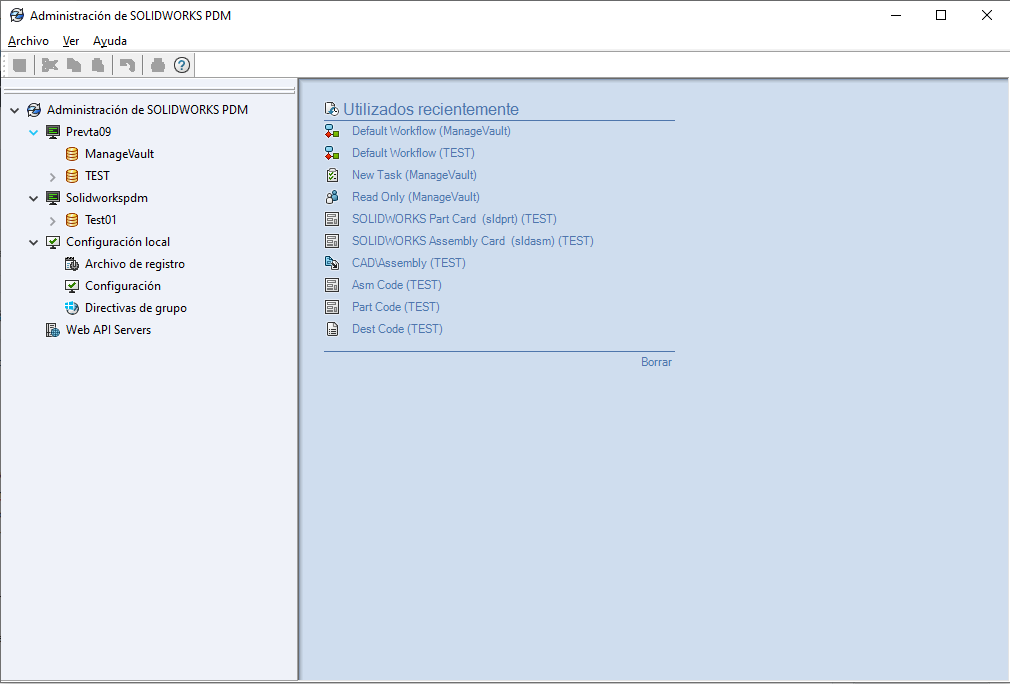
Task: Expand the TEST vault node
Action: 53,176
